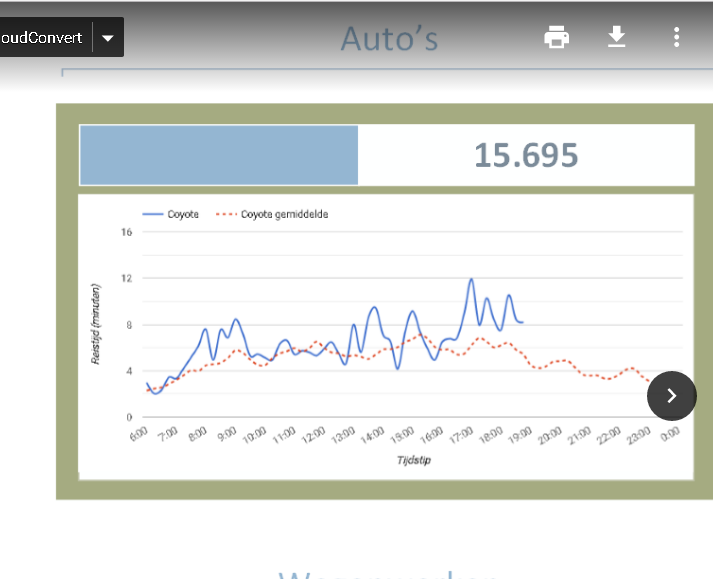Open the three-dot more options menu

tap(677, 37)
